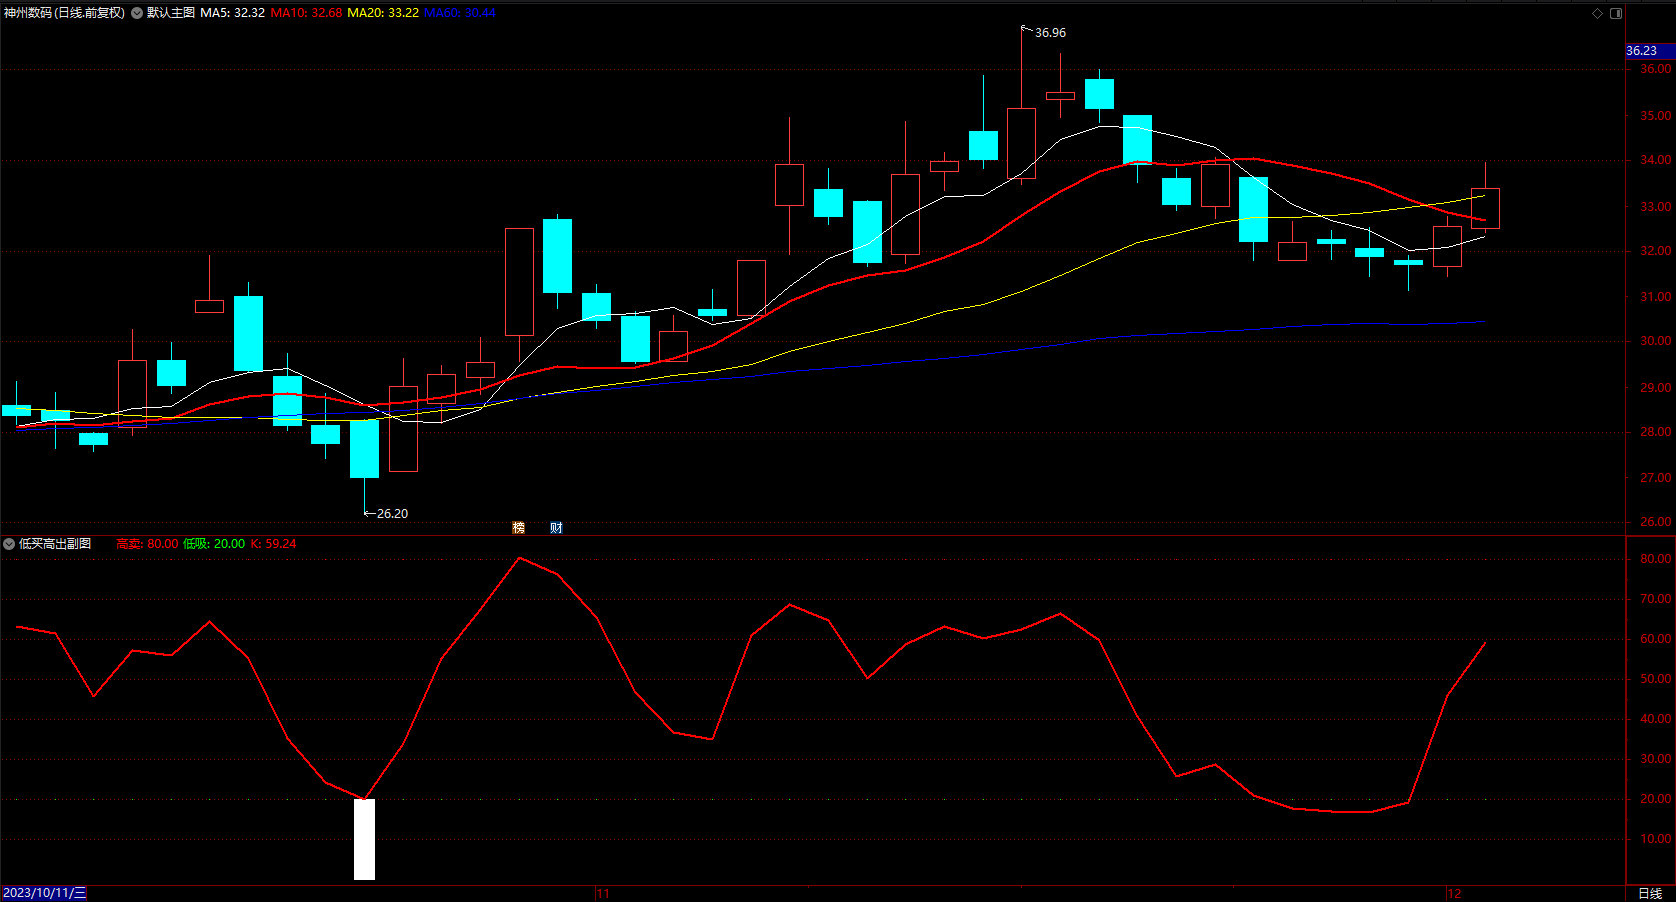This screenshot has width=1676, height=902.
Task: Toggle the side panel icon at top right
Action: (x=1616, y=13)
